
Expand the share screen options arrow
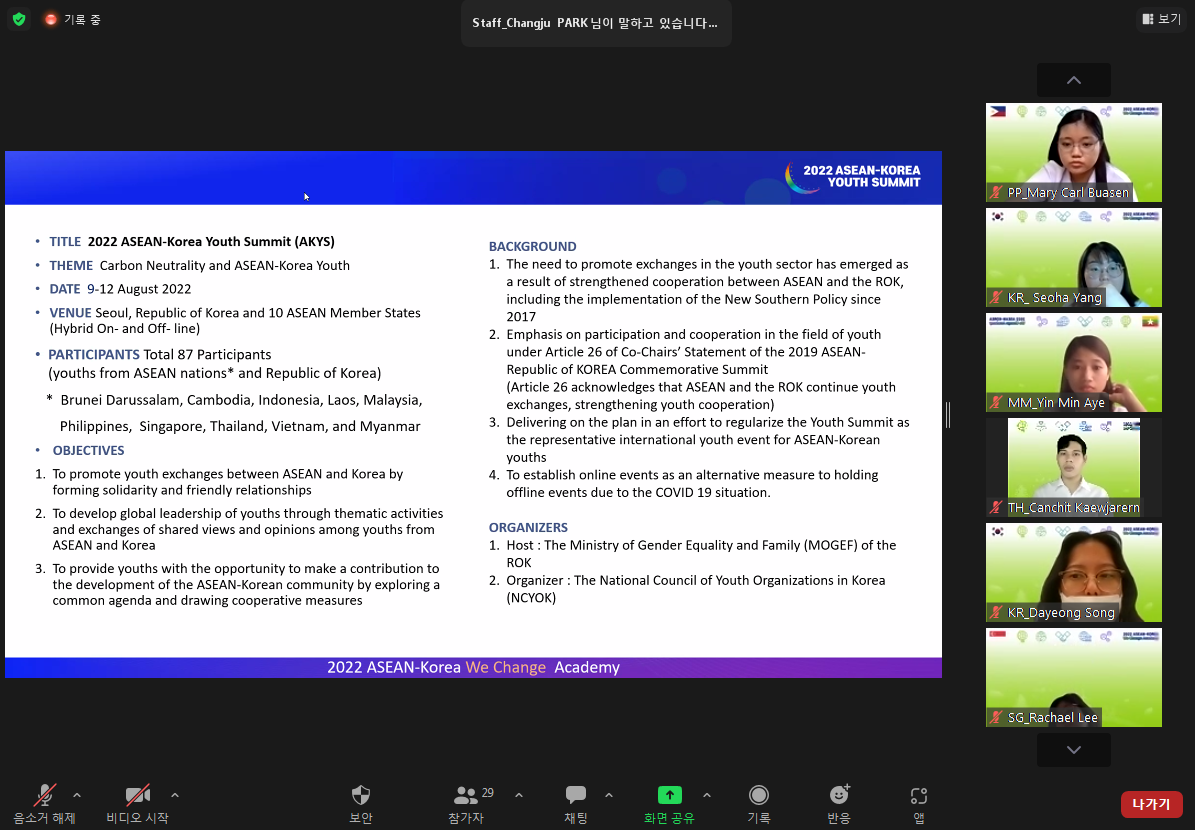pos(707,796)
